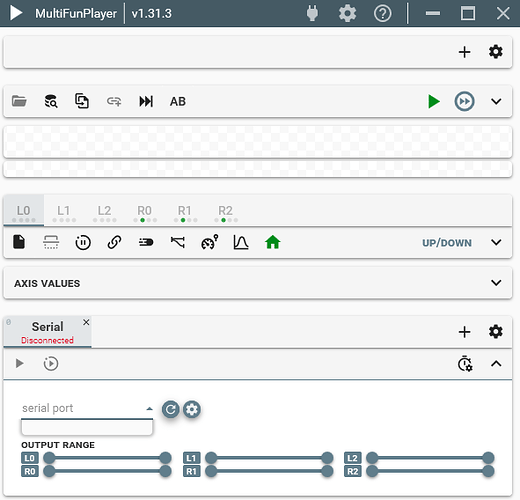520x500 pixels.
Task: Click the axis curve graph icon
Action: 241,242
